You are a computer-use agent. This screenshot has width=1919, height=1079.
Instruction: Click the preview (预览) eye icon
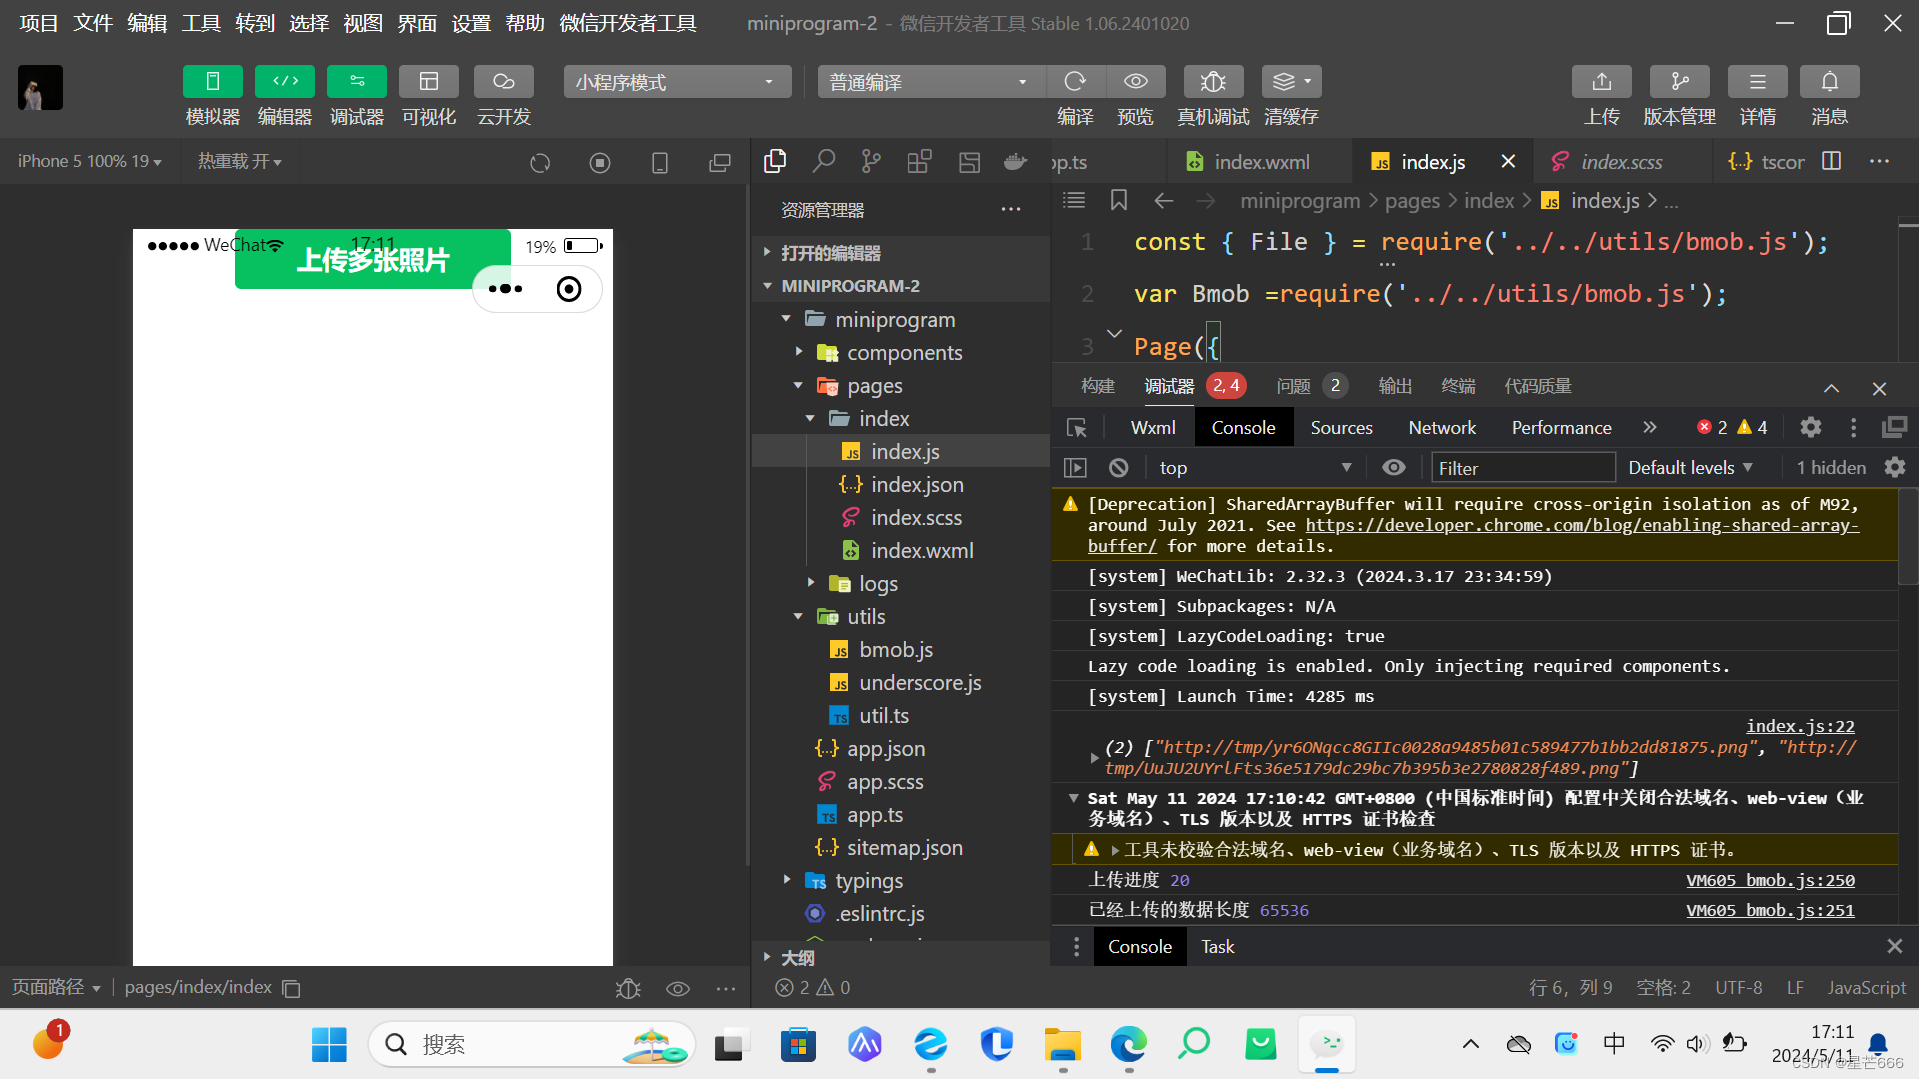coord(1135,82)
